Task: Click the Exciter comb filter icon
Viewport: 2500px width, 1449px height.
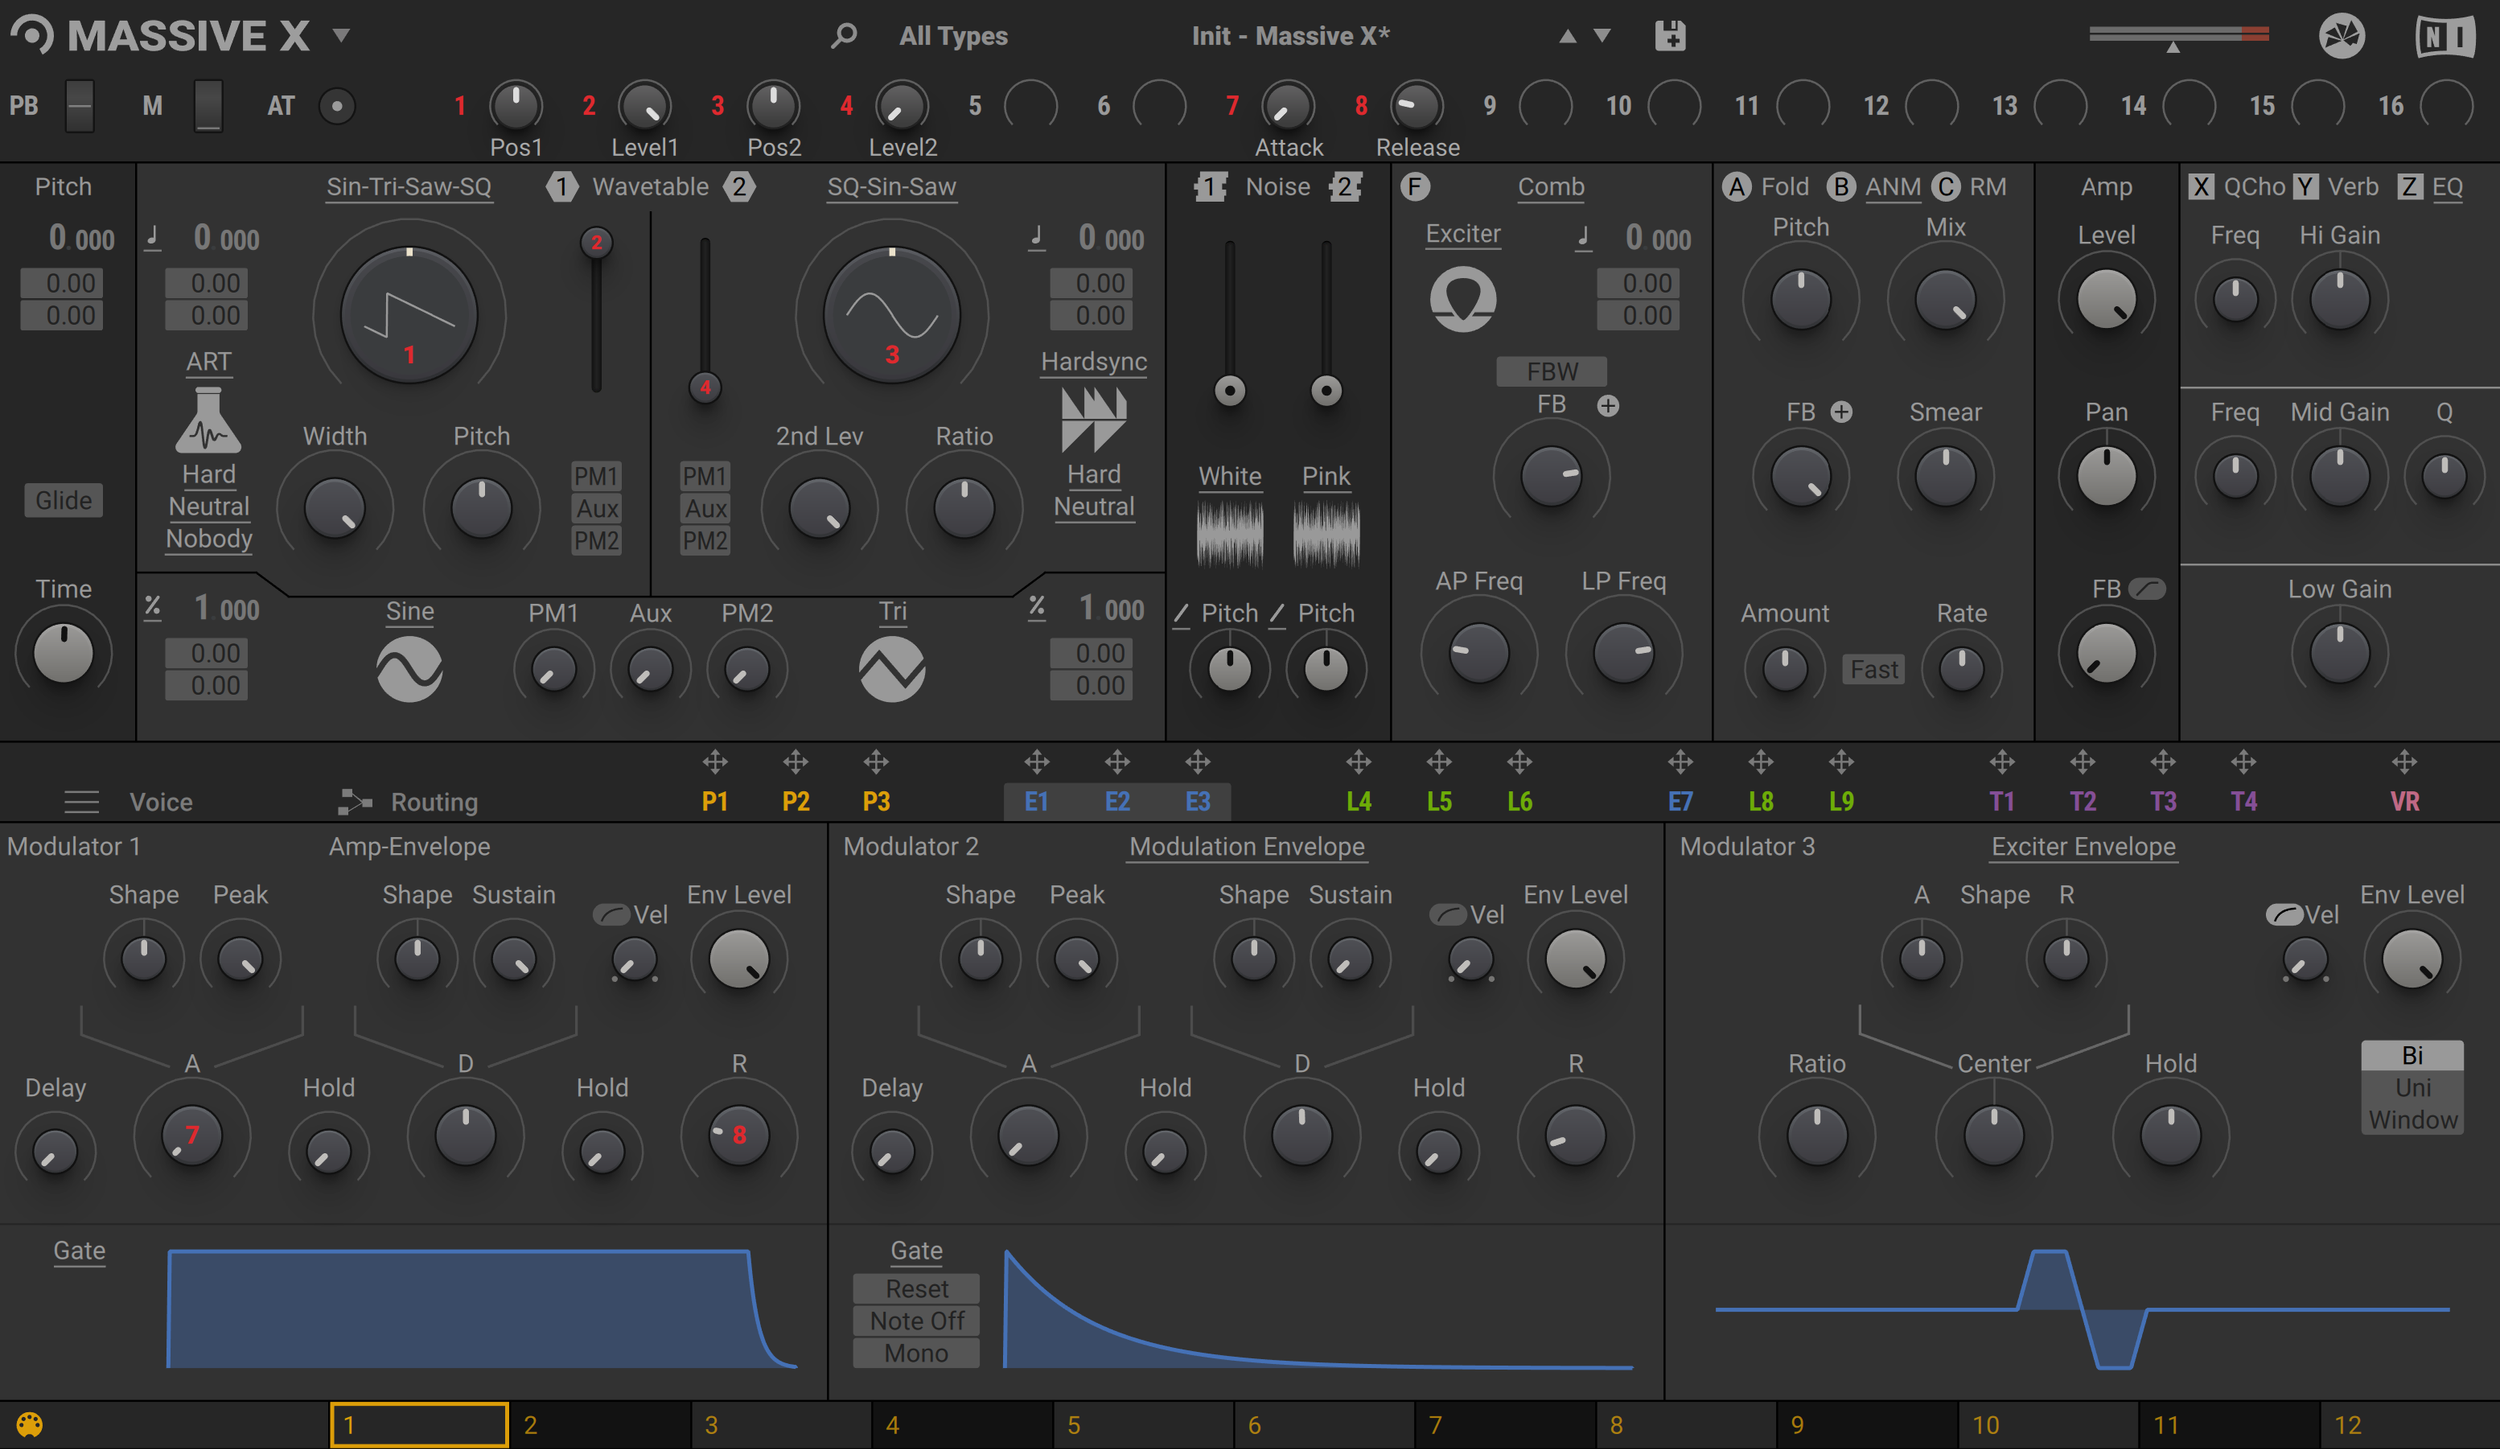Action: [1463, 298]
